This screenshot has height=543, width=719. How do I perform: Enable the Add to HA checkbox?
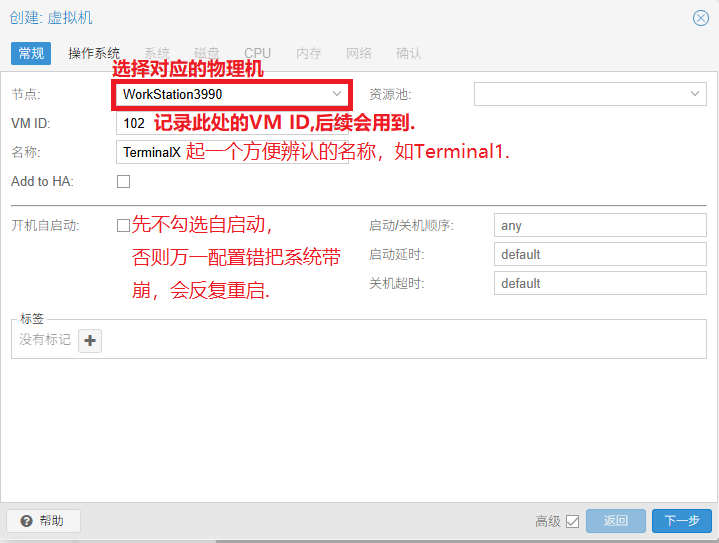[124, 182]
